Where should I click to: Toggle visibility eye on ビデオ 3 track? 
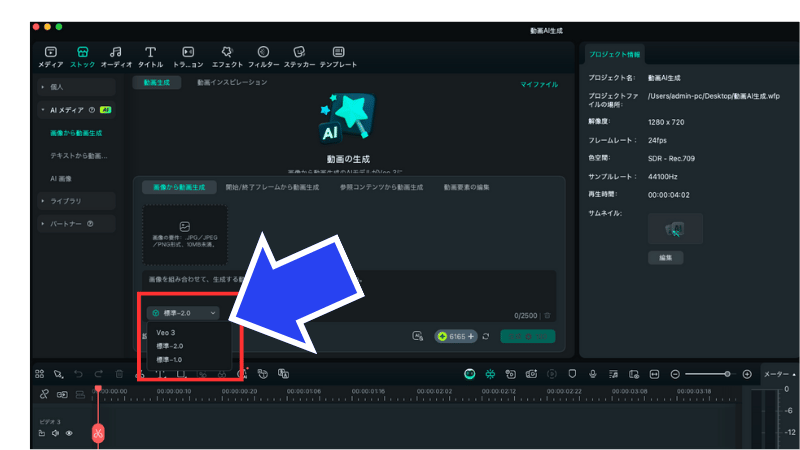tap(69, 433)
